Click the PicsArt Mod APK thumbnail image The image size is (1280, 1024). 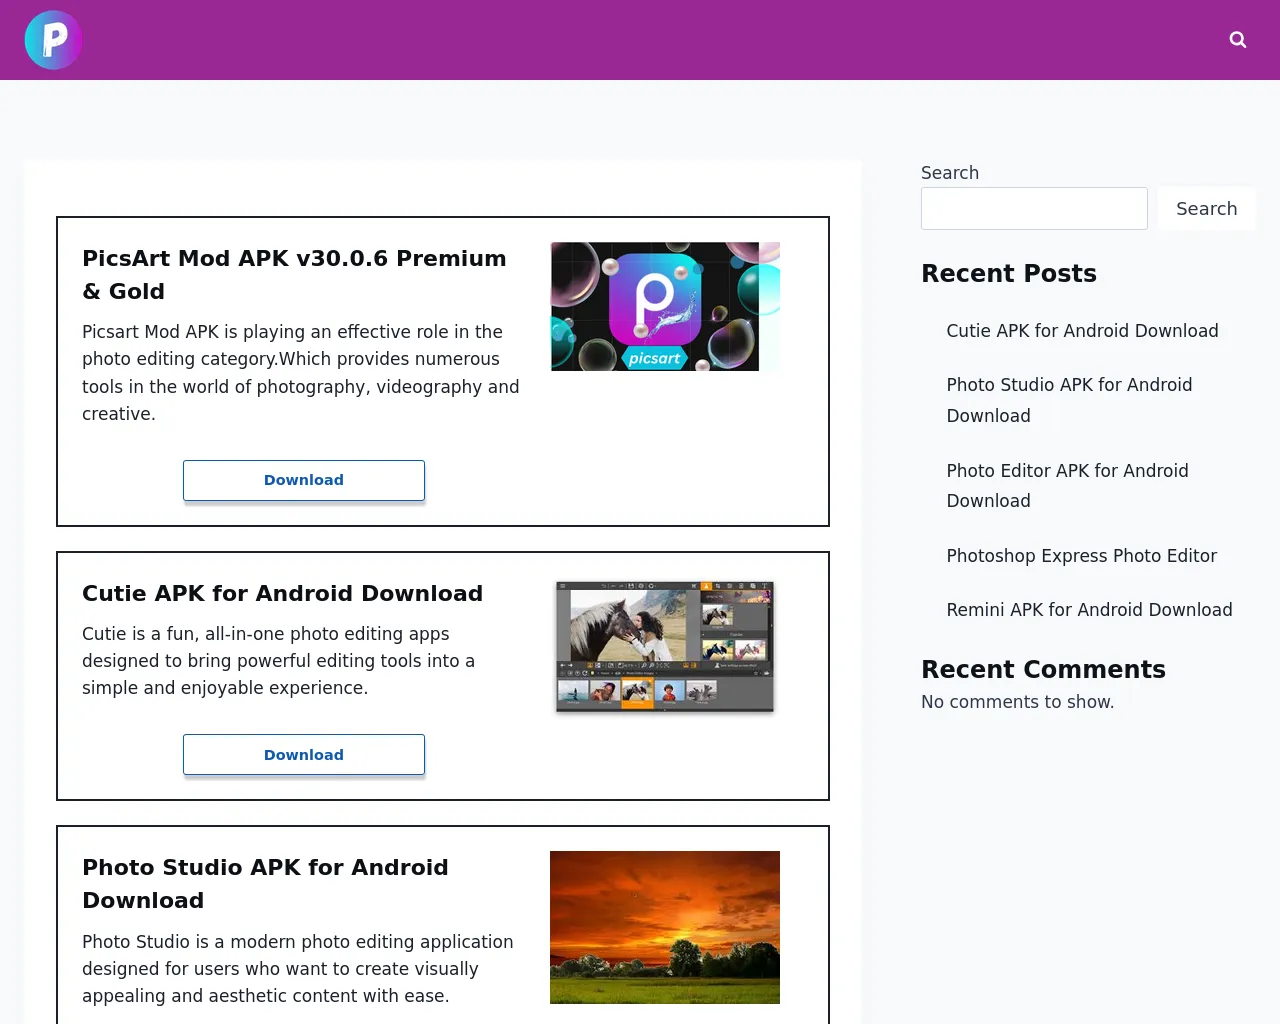coord(665,306)
